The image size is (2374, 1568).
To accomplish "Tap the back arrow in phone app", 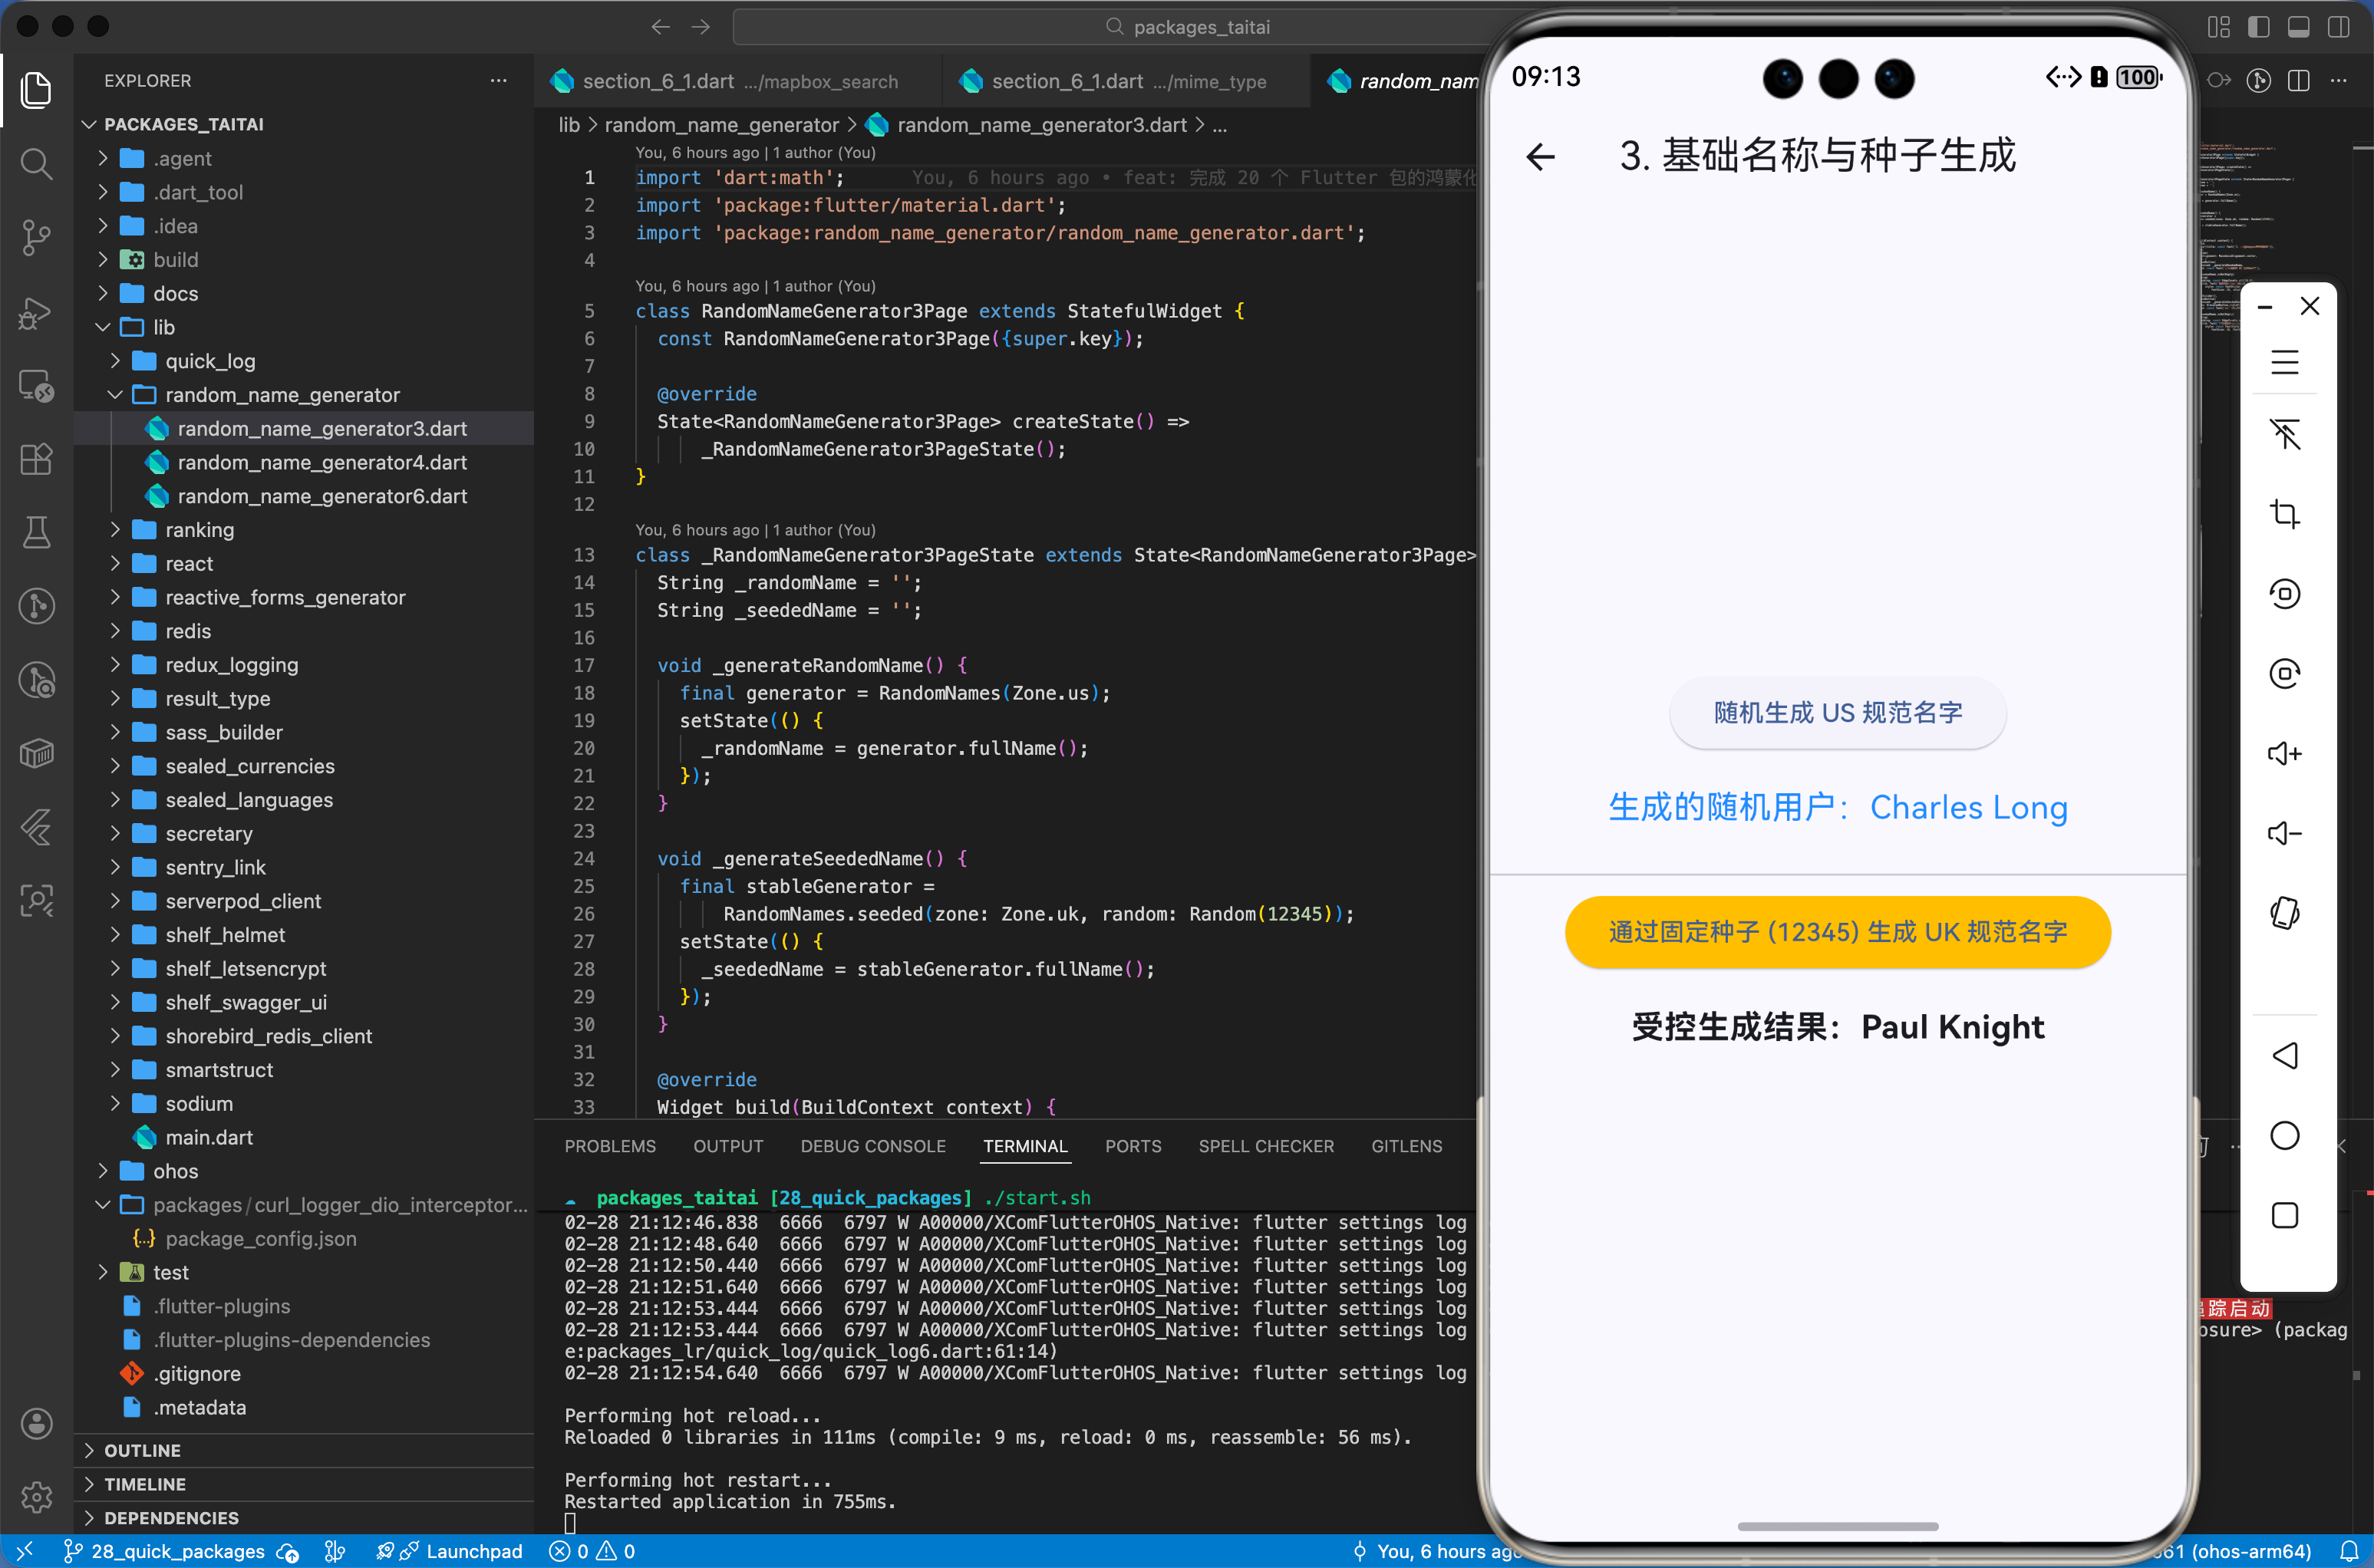I will pos(1540,157).
